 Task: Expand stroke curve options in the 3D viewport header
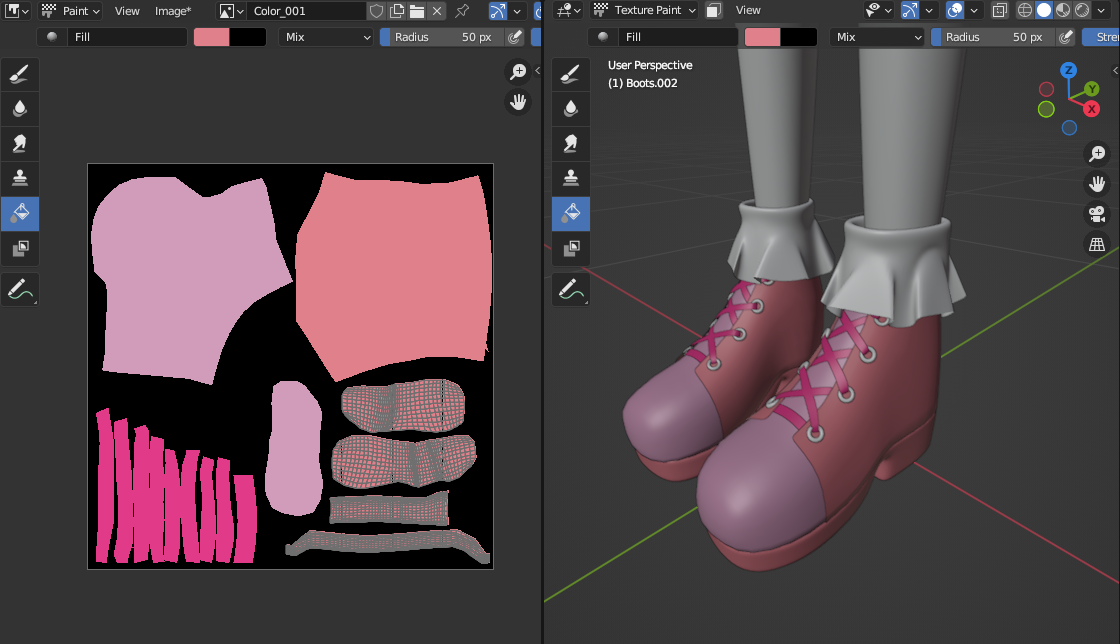(x=929, y=10)
